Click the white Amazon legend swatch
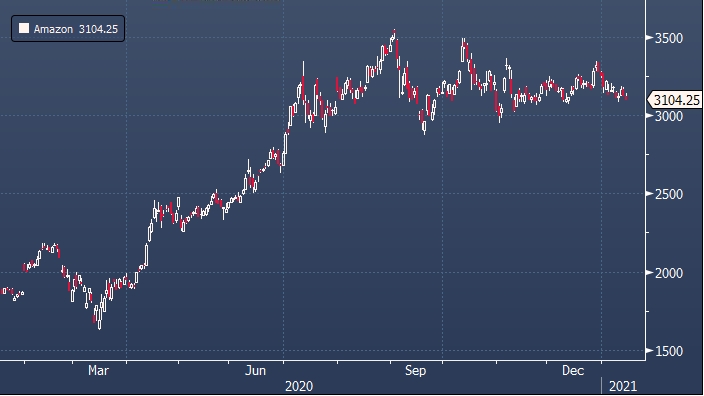 pyautogui.click(x=24, y=29)
